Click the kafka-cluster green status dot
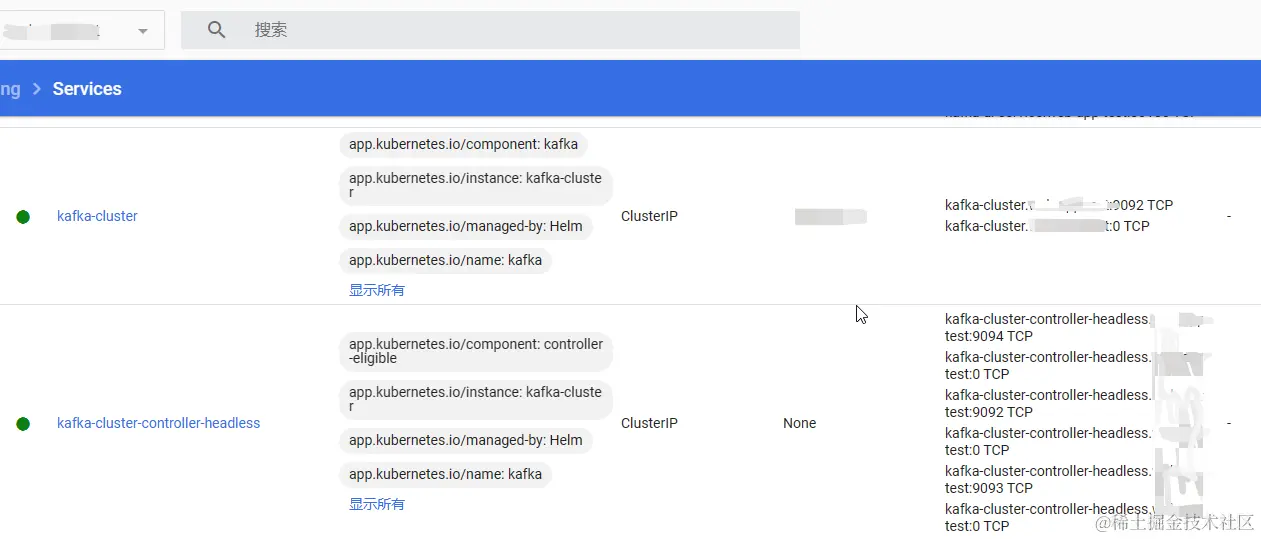 coord(23,217)
